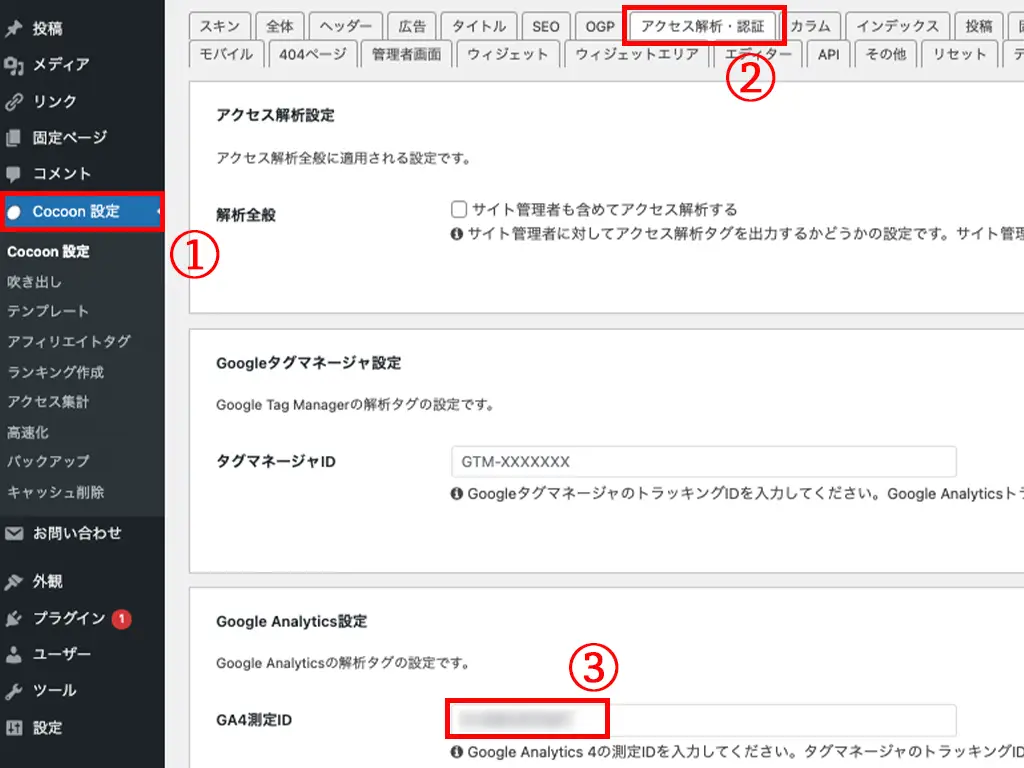
Task: Select the タイトル tab
Action: click(479, 26)
